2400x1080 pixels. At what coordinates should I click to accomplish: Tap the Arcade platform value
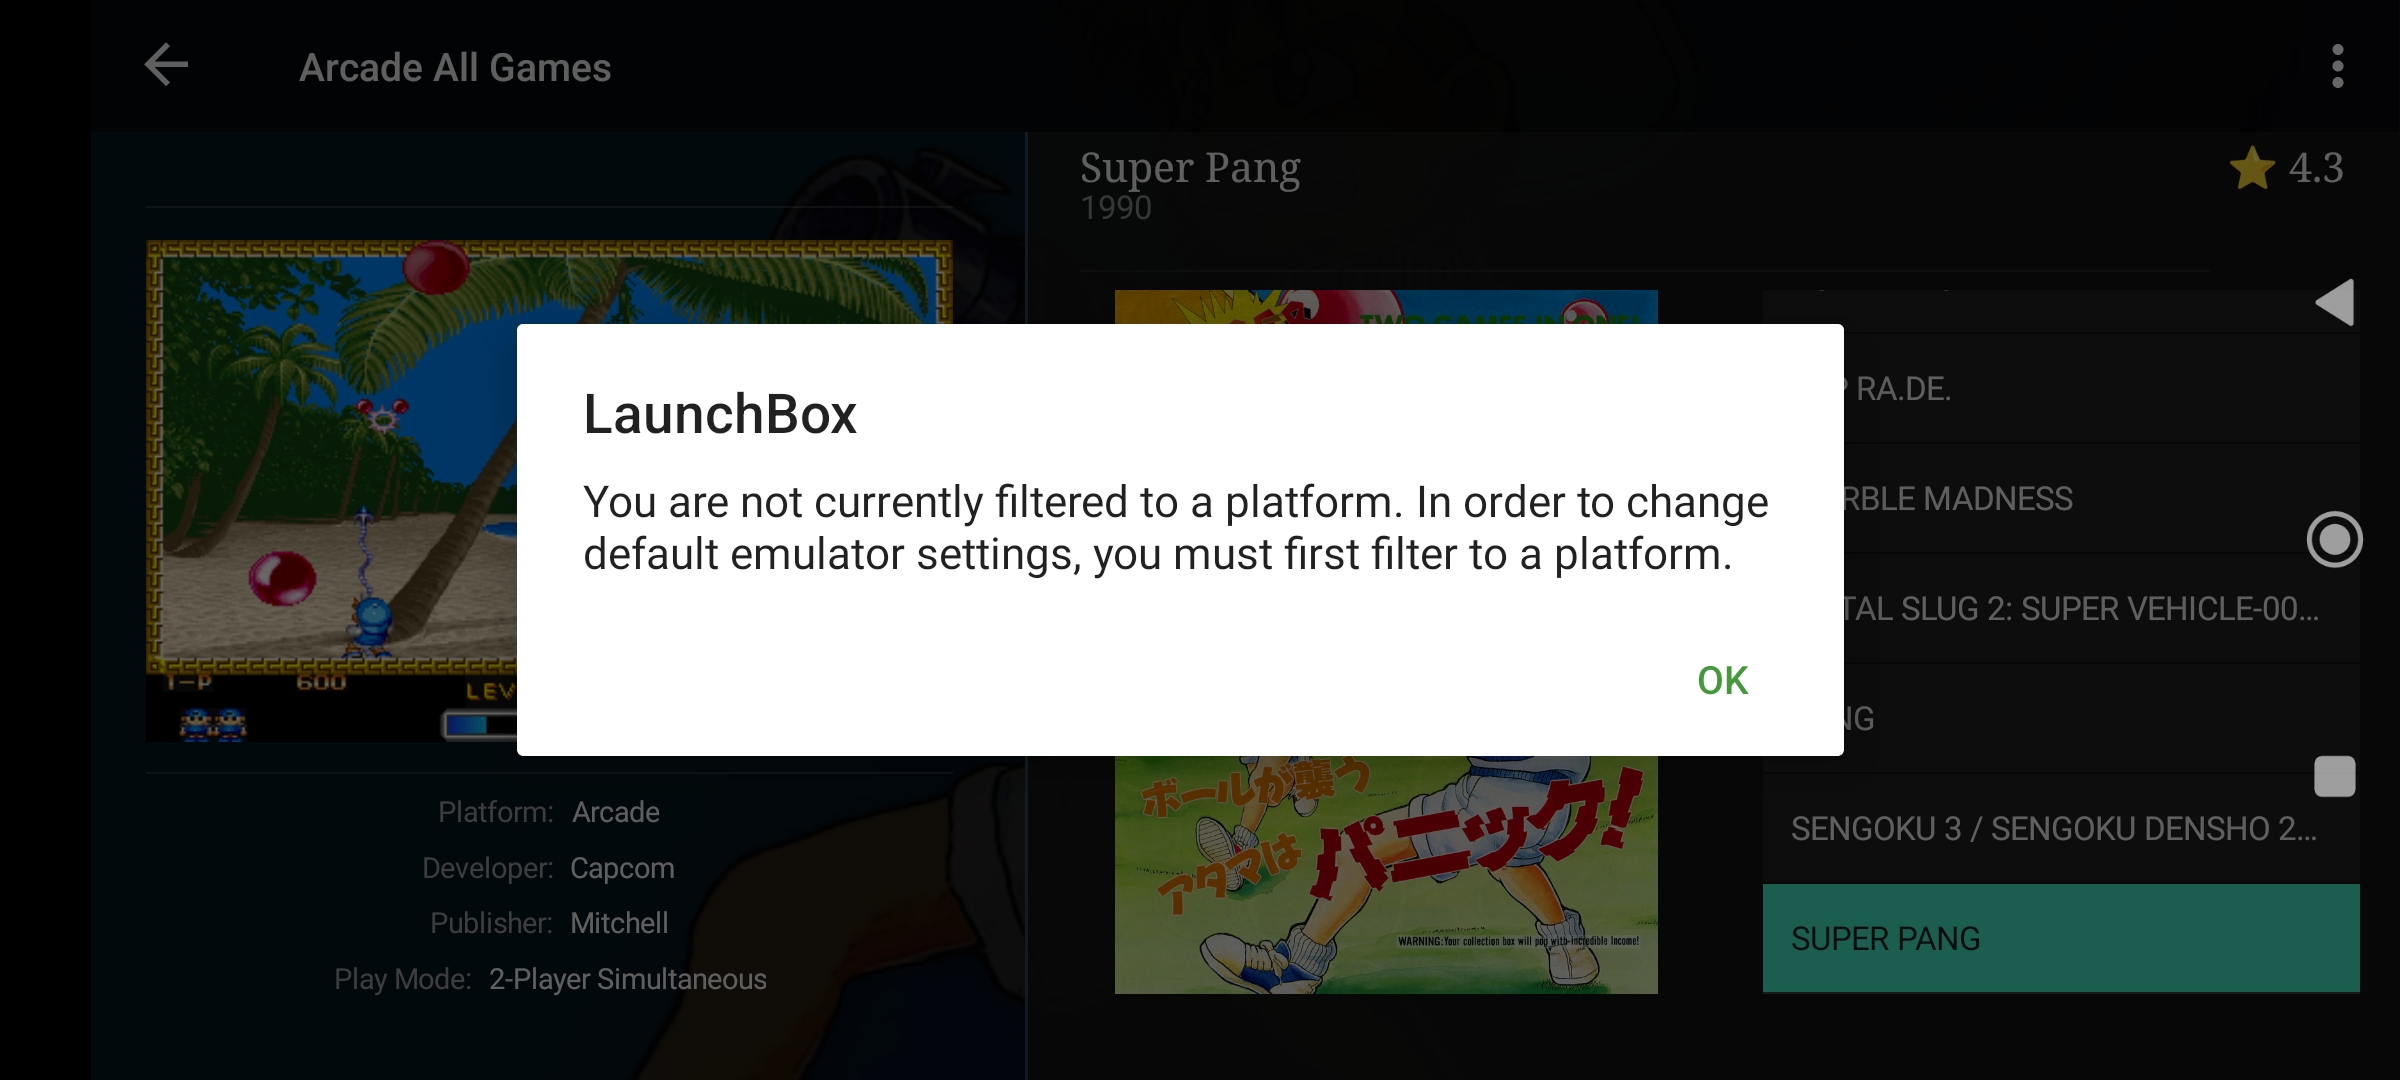coord(616,812)
